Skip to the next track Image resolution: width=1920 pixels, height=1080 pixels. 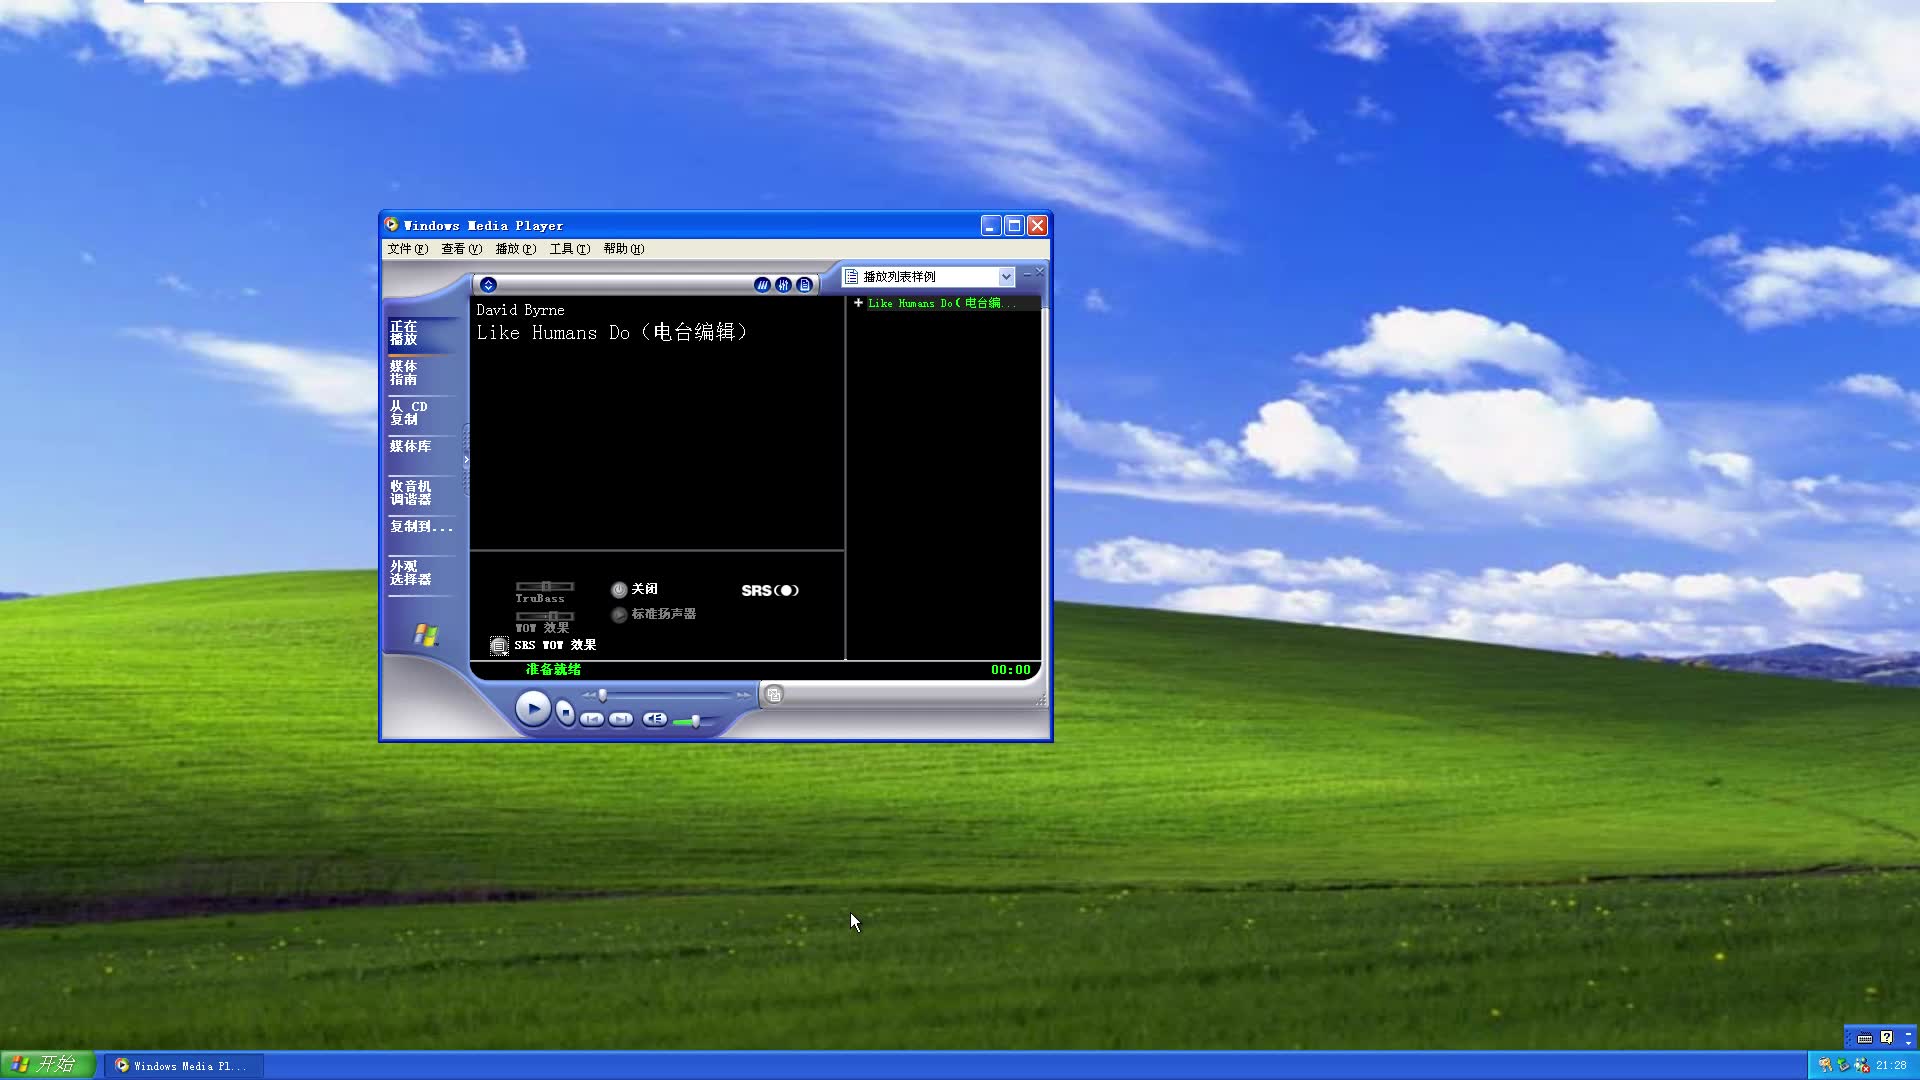[621, 719]
